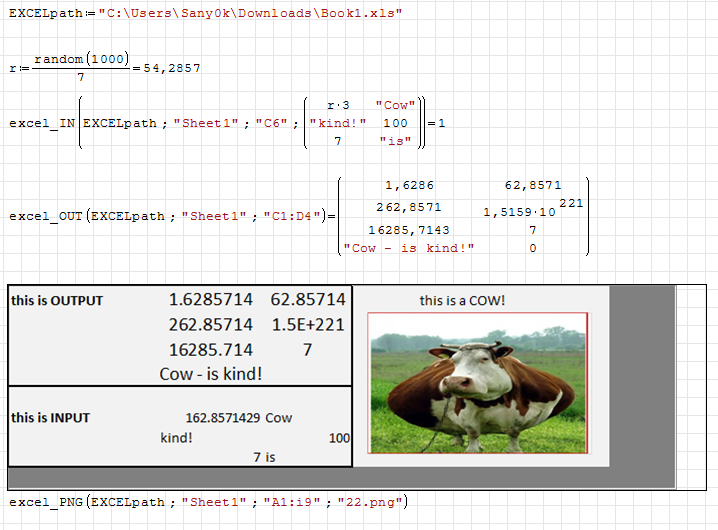This screenshot has width=718, height=530.
Task: Click the 62,8571 output matrix value
Action: pos(533,185)
